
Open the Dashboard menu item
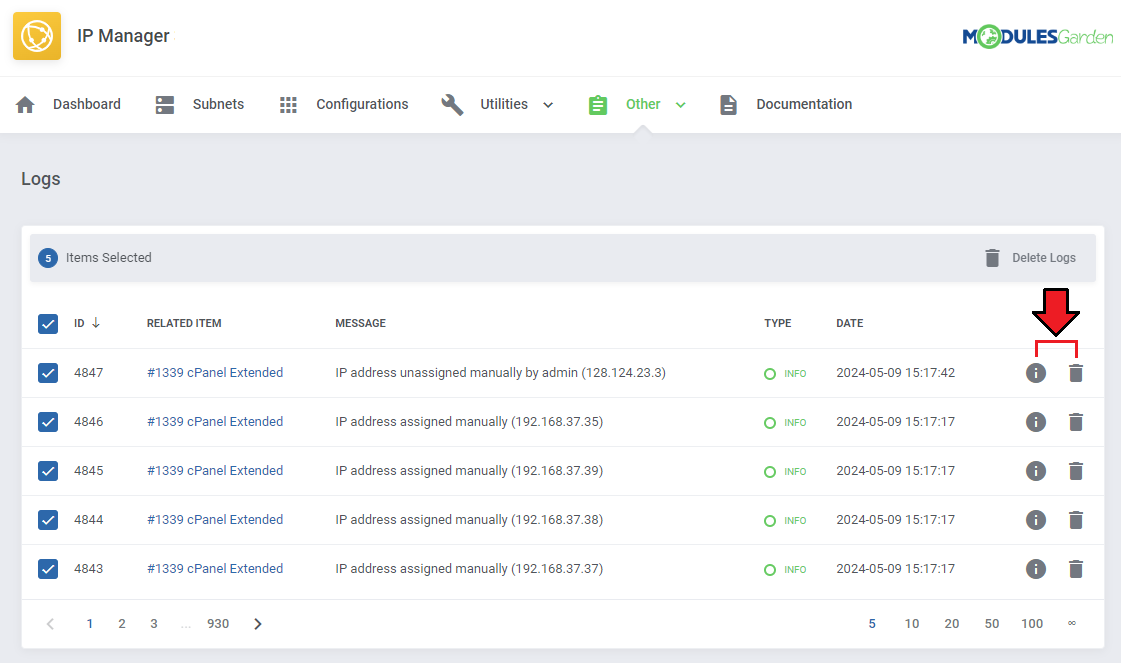coord(87,104)
